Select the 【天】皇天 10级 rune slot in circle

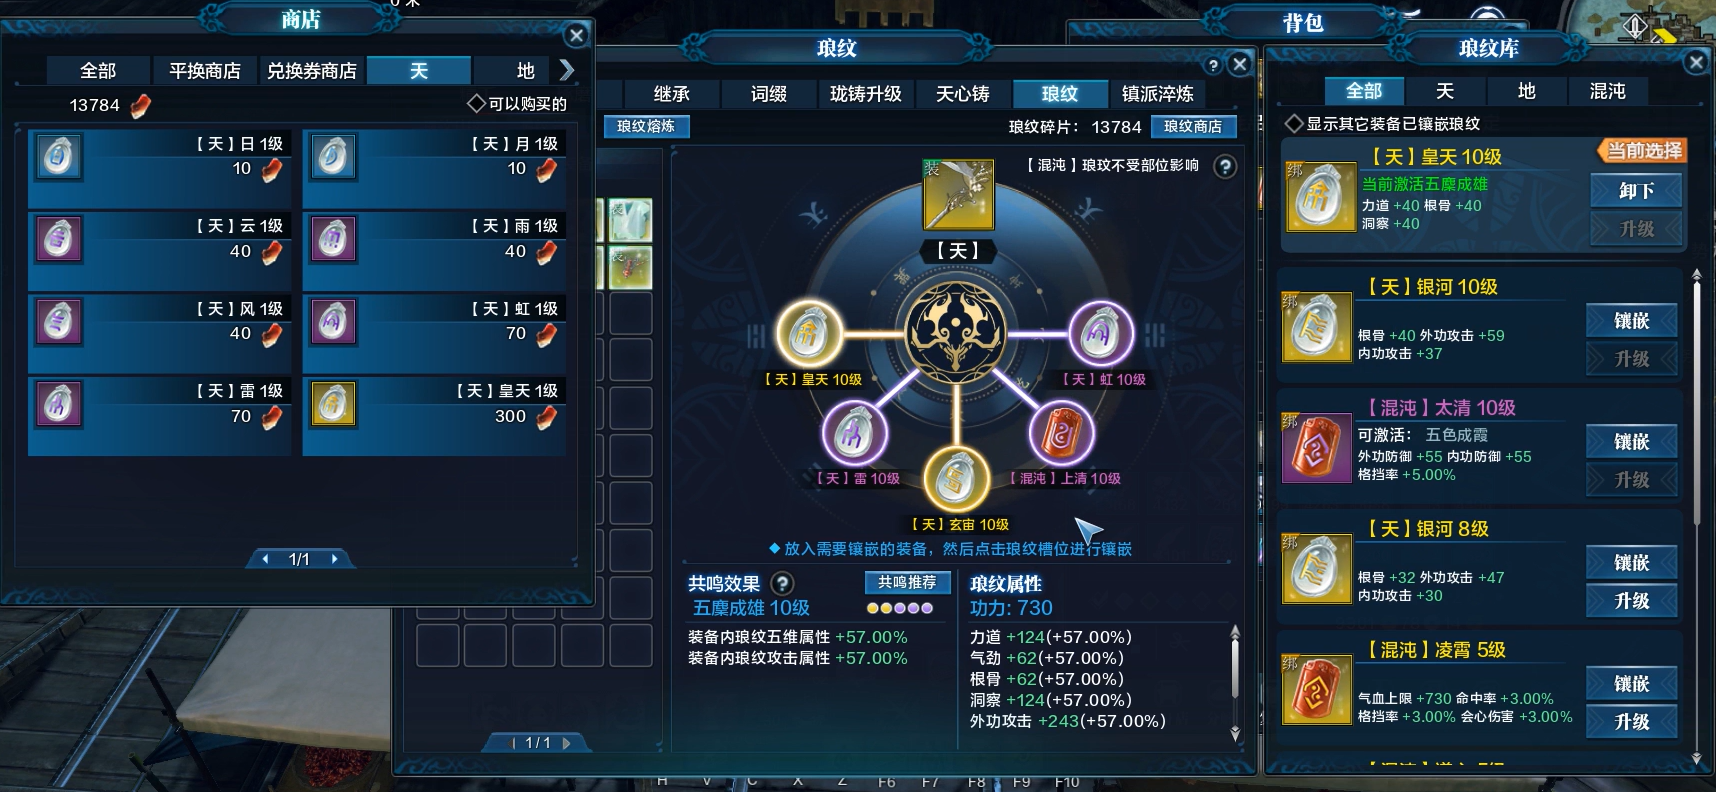point(809,335)
